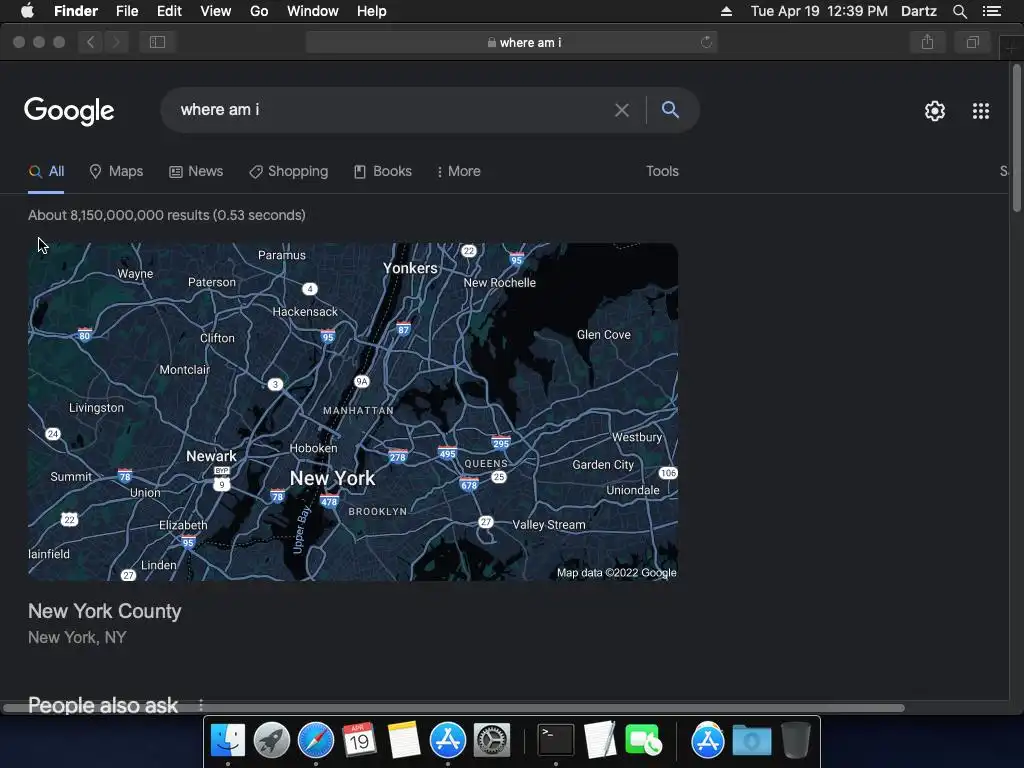The height and width of the screenshot is (768, 1024).
Task: Switch to the Maps results tab
Action: click(116, 171)
